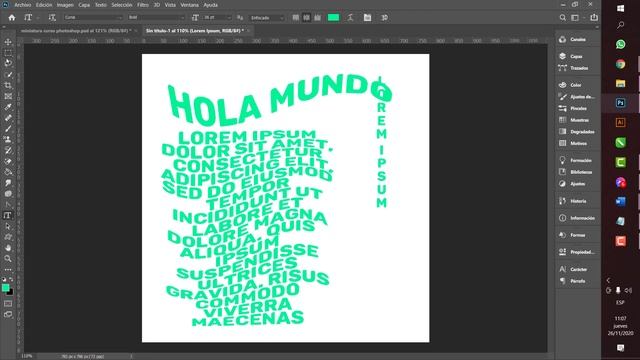Toggle Quick Mask mode icon

point(8,304)
